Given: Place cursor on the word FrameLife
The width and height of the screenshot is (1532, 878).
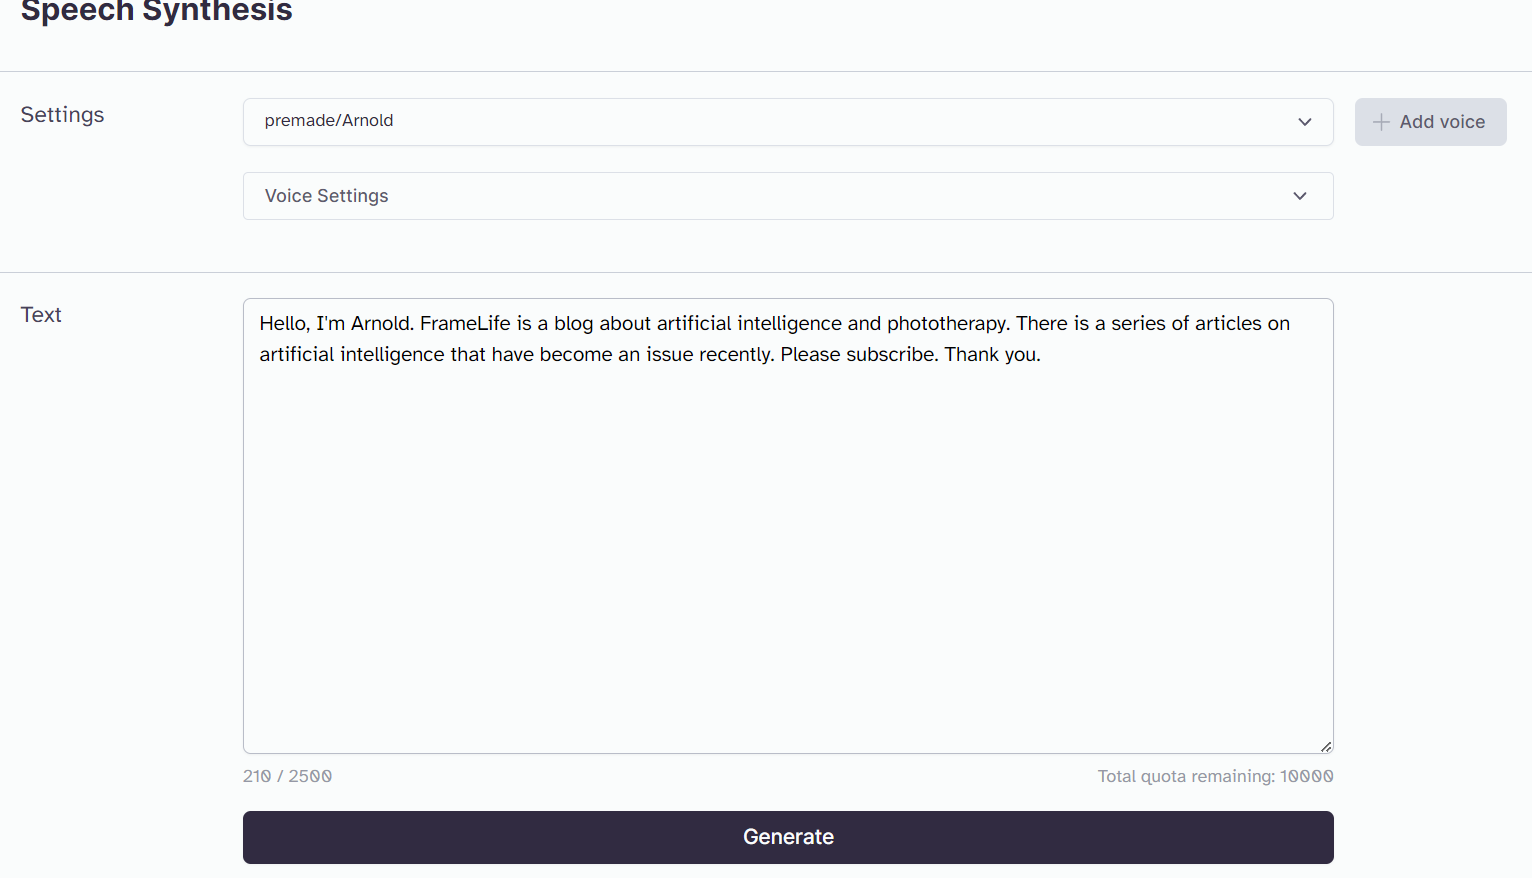Looking at the screenshot, I should point(465,323).
